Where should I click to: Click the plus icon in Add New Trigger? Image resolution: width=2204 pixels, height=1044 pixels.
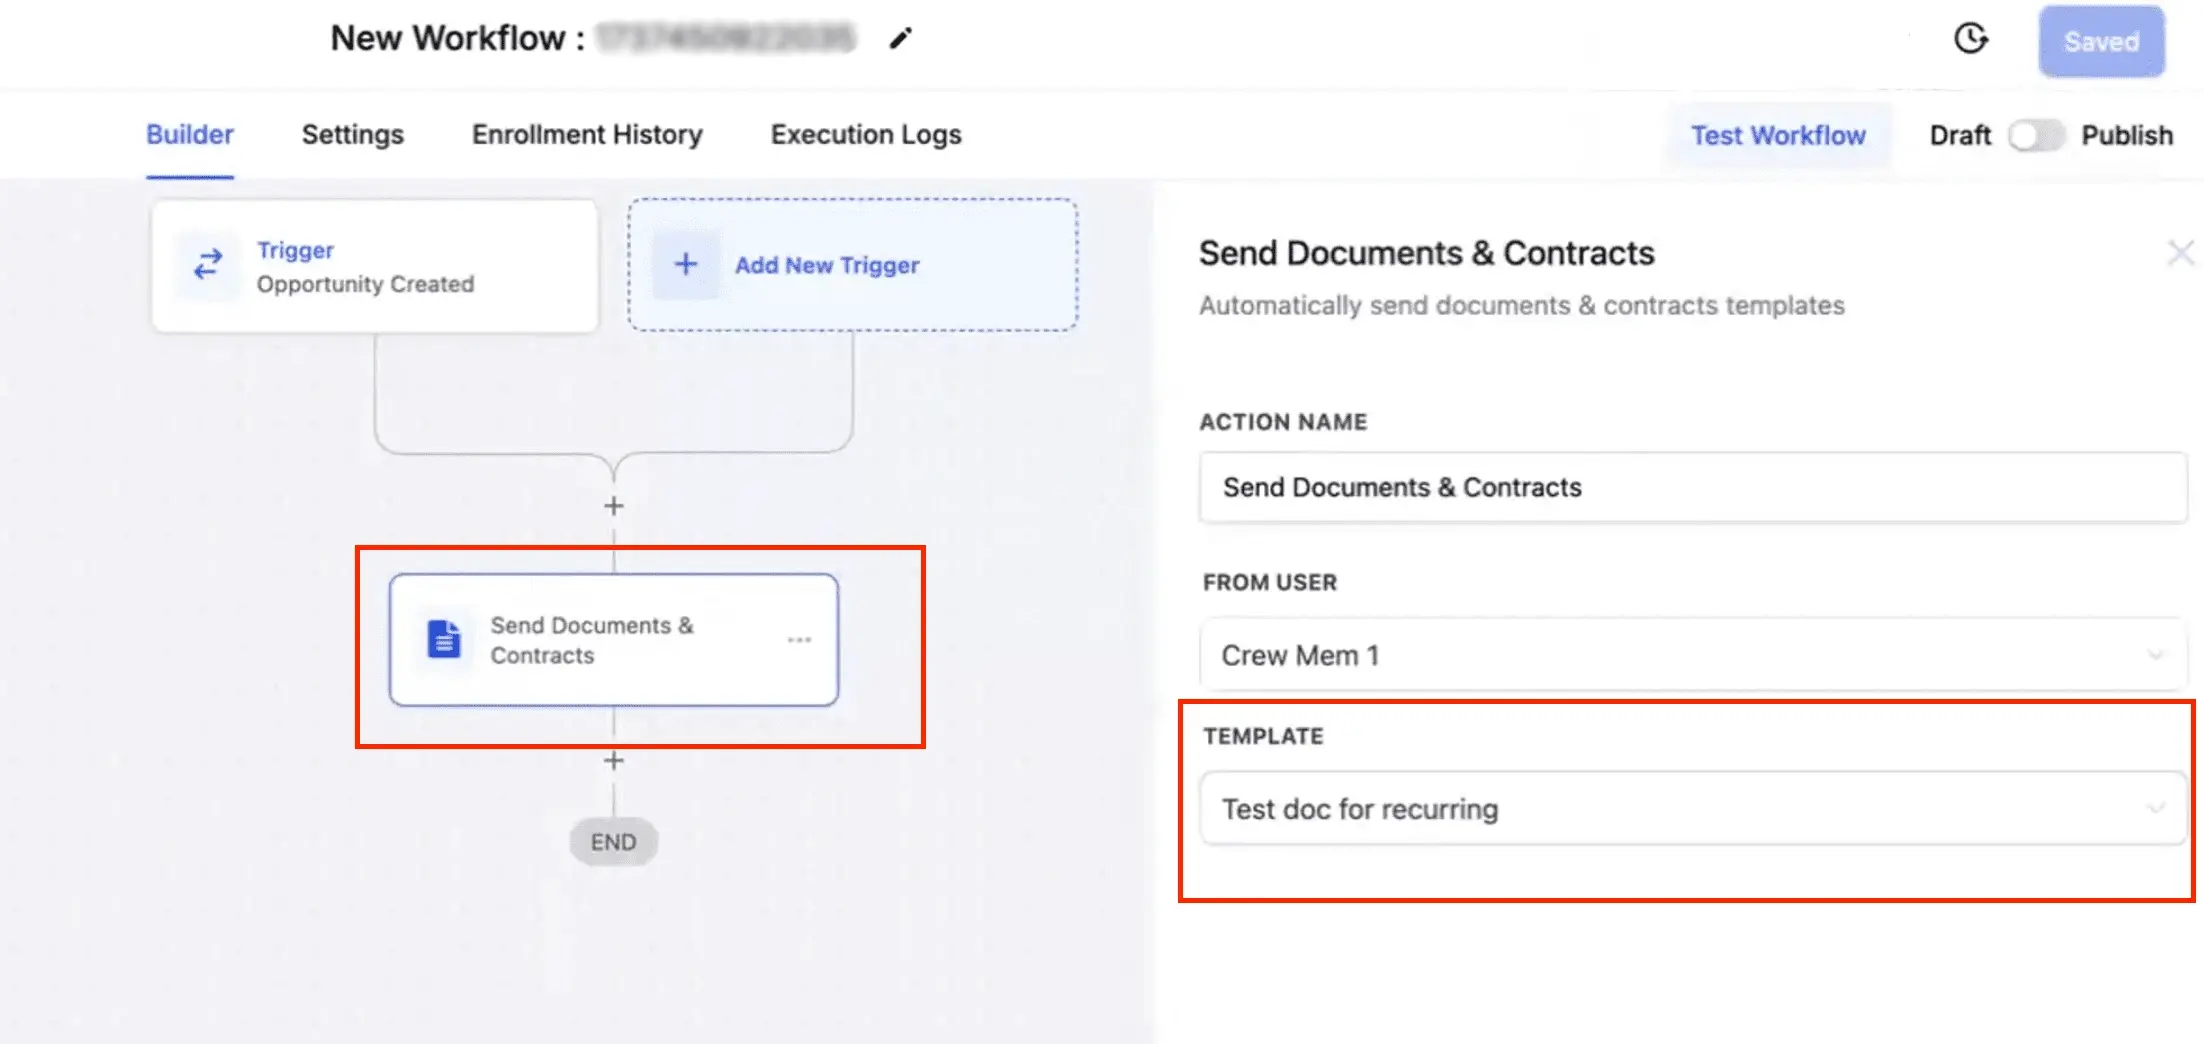[686, 264]
